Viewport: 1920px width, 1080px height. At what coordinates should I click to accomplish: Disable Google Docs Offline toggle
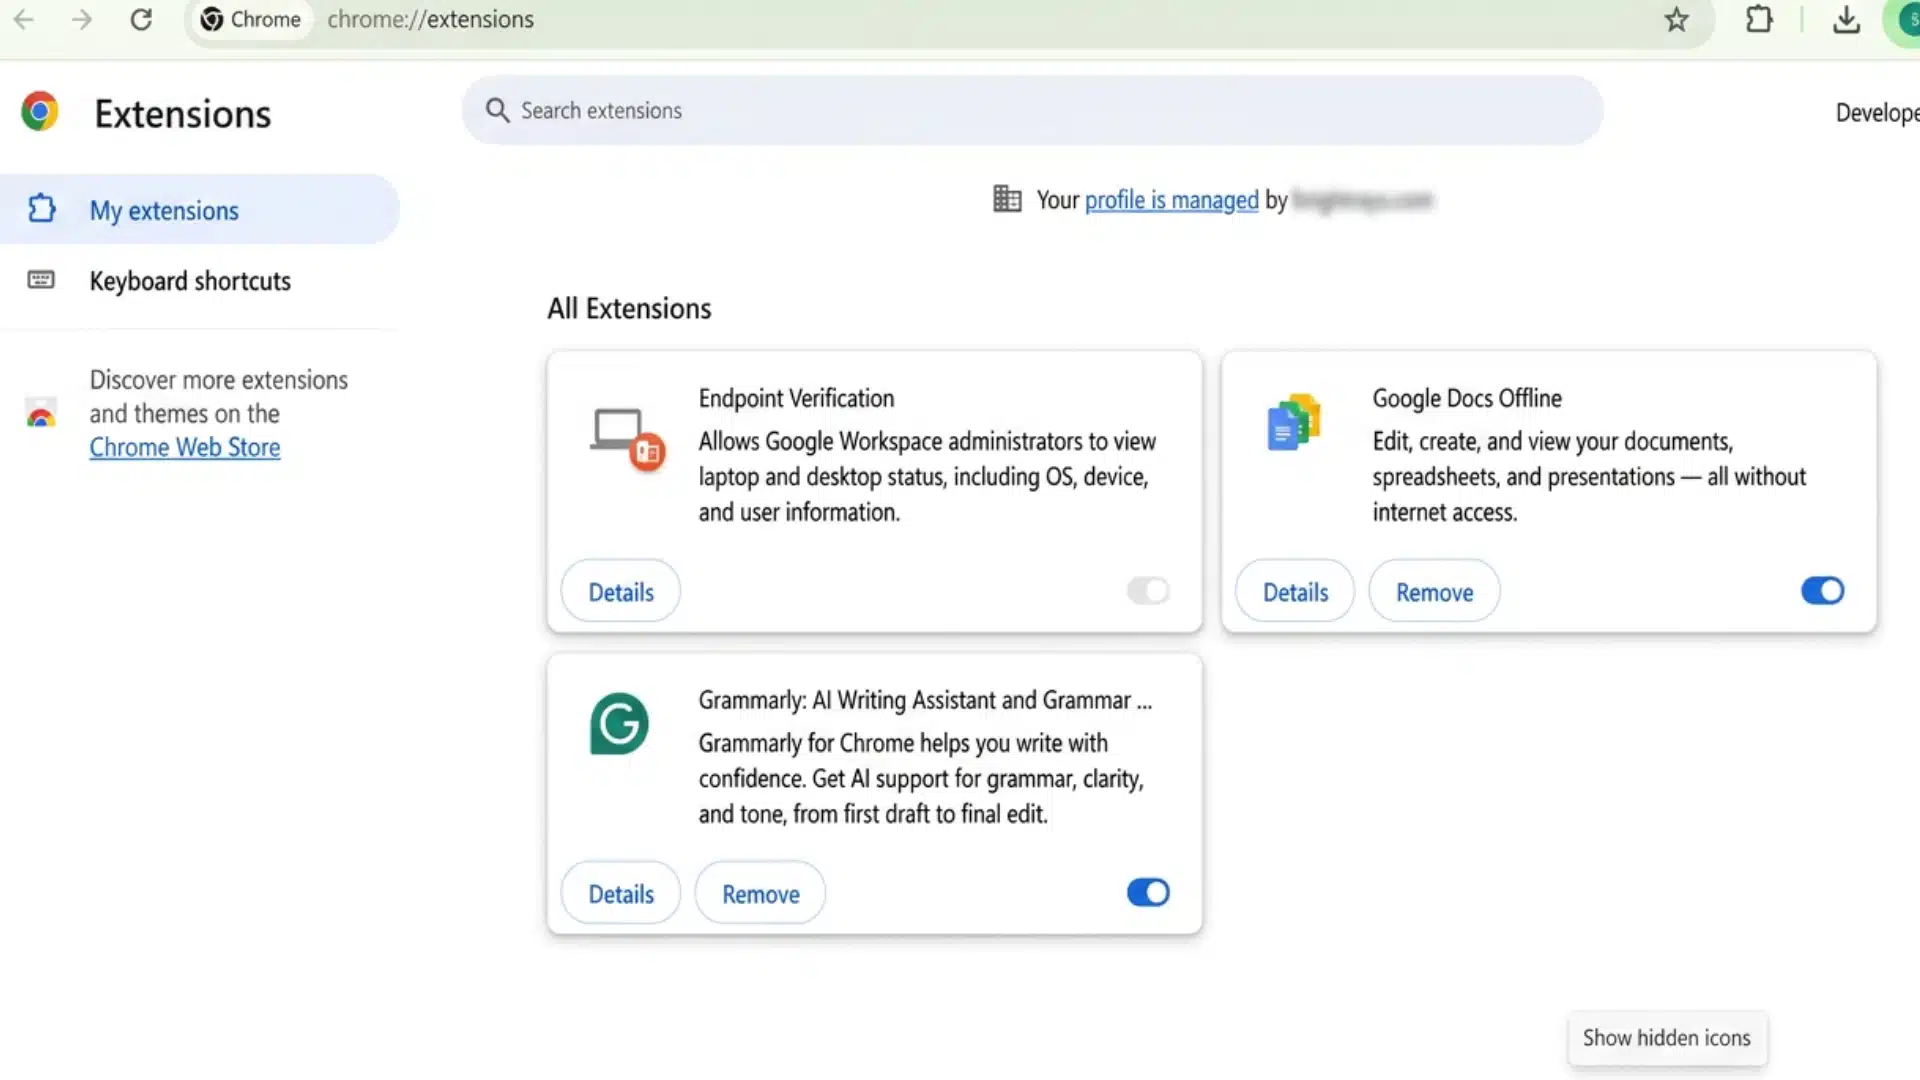[1822, 591]
